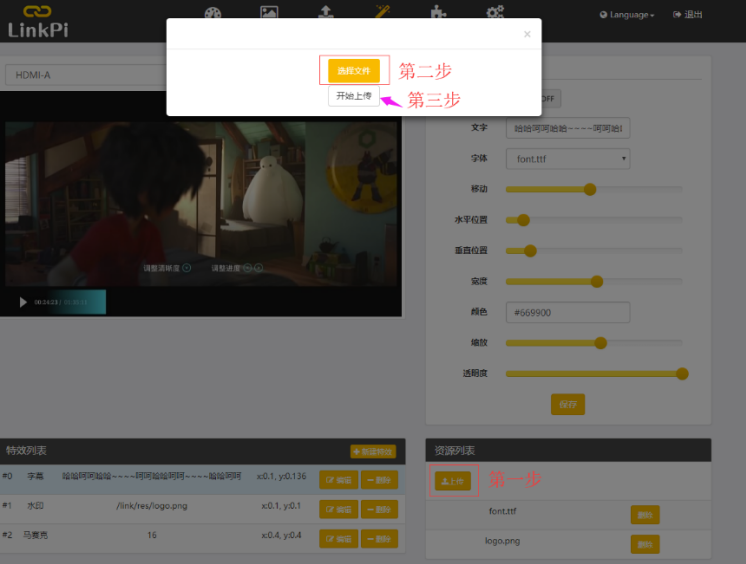Open the magic wand effects icon in top navigation
This screenshot has height=564, width=746.
point(382,11)
